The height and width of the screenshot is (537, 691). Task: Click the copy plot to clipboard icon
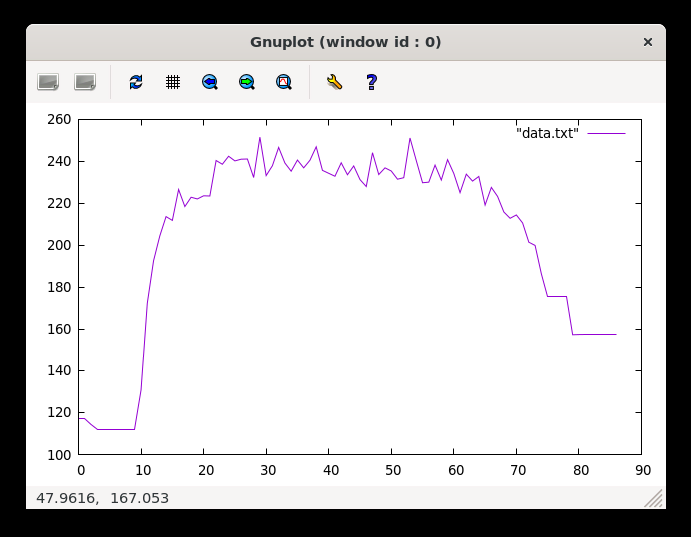point(48,82)
